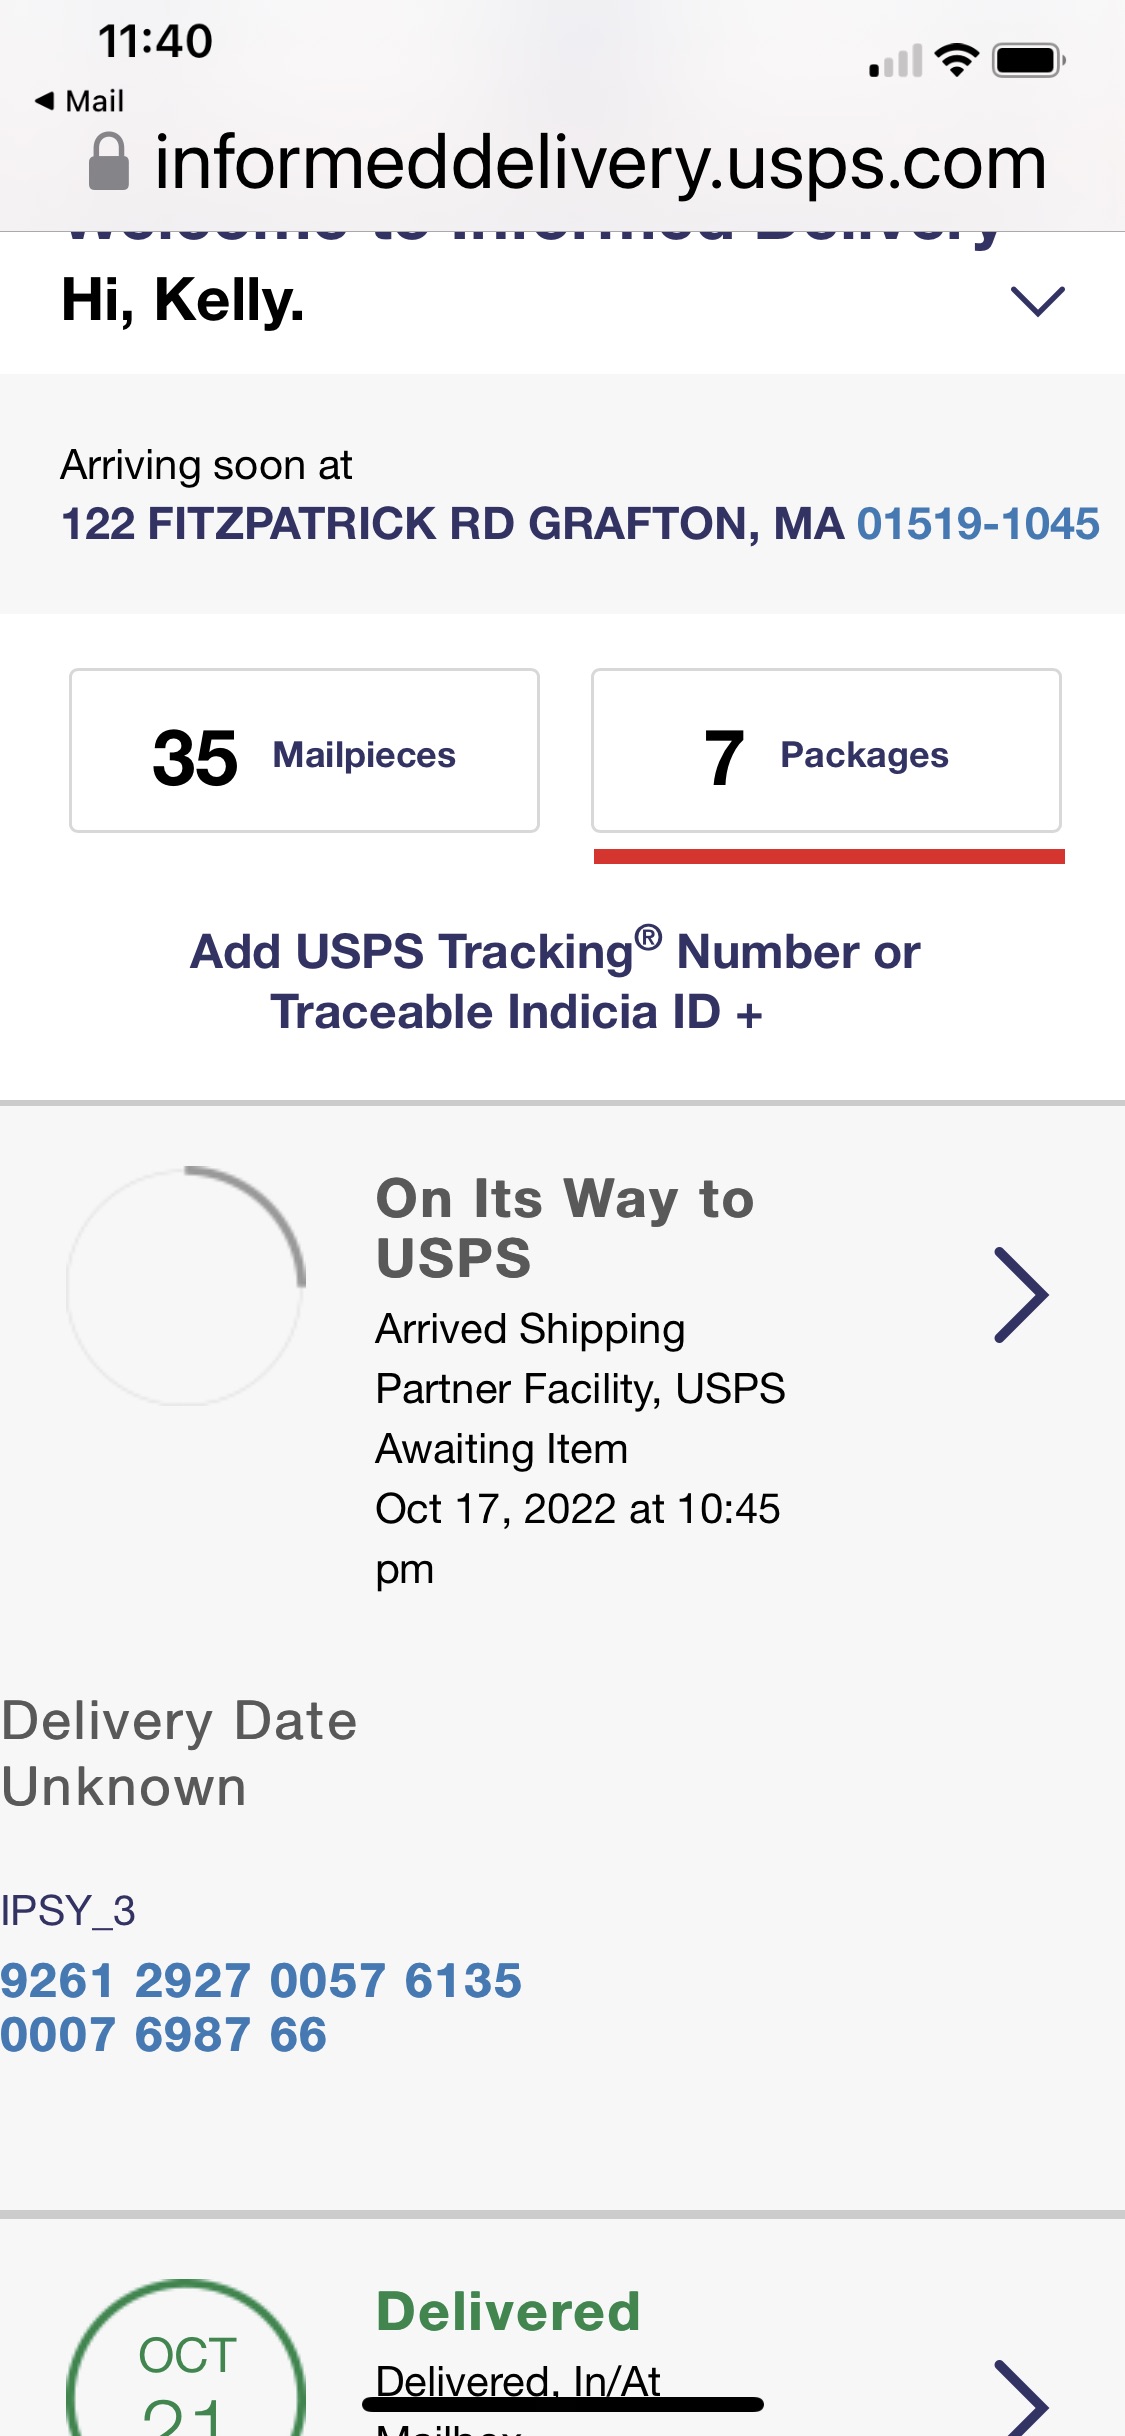This screenshot has width=1125, height=2436.
Task: Tap the informeddelivery.usps.com address bar
Action: point(600,163)
